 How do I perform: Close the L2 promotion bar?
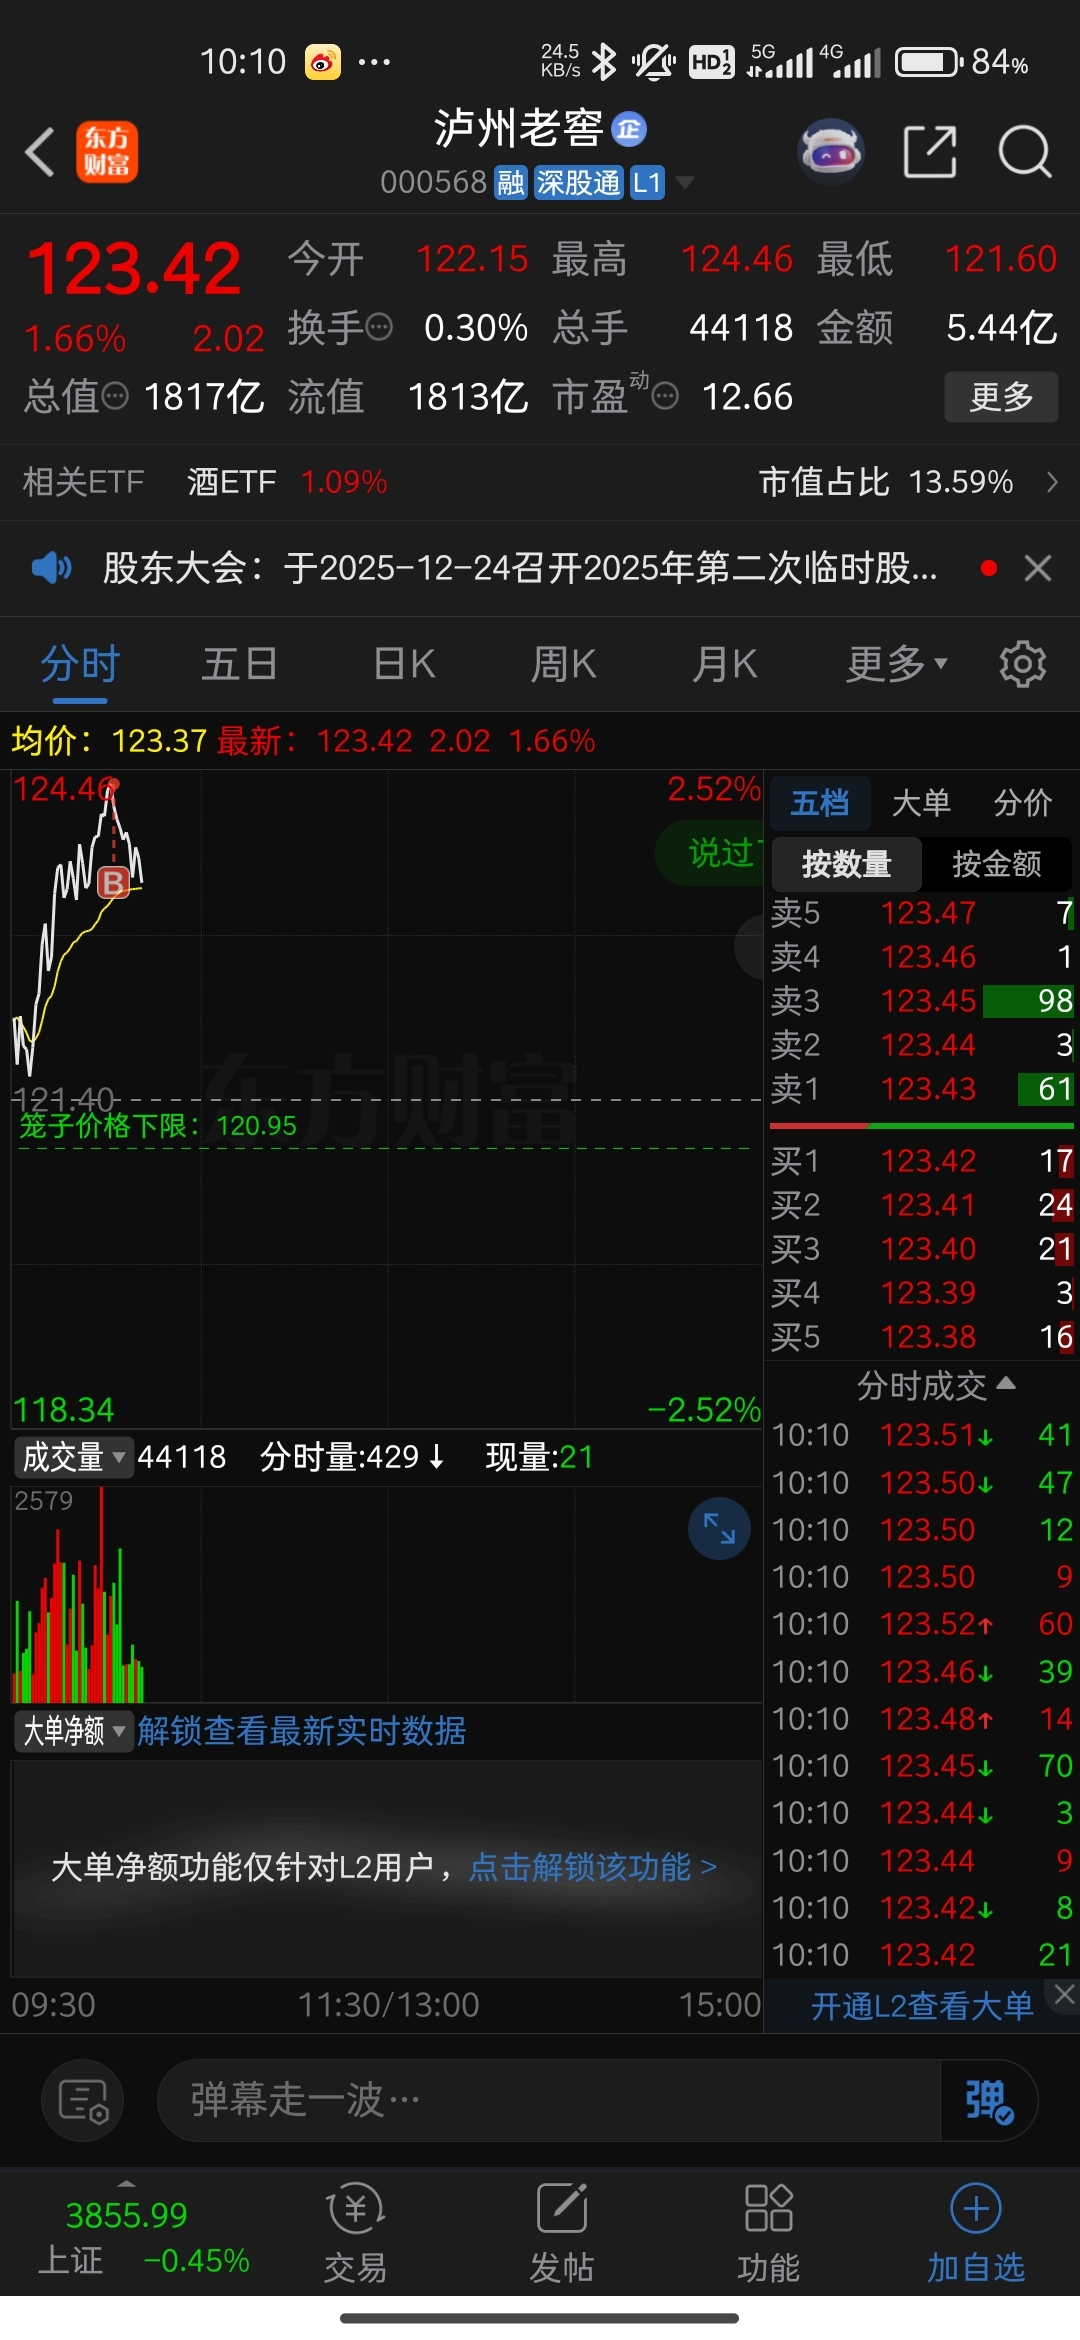click(x=1064, y=1994)
